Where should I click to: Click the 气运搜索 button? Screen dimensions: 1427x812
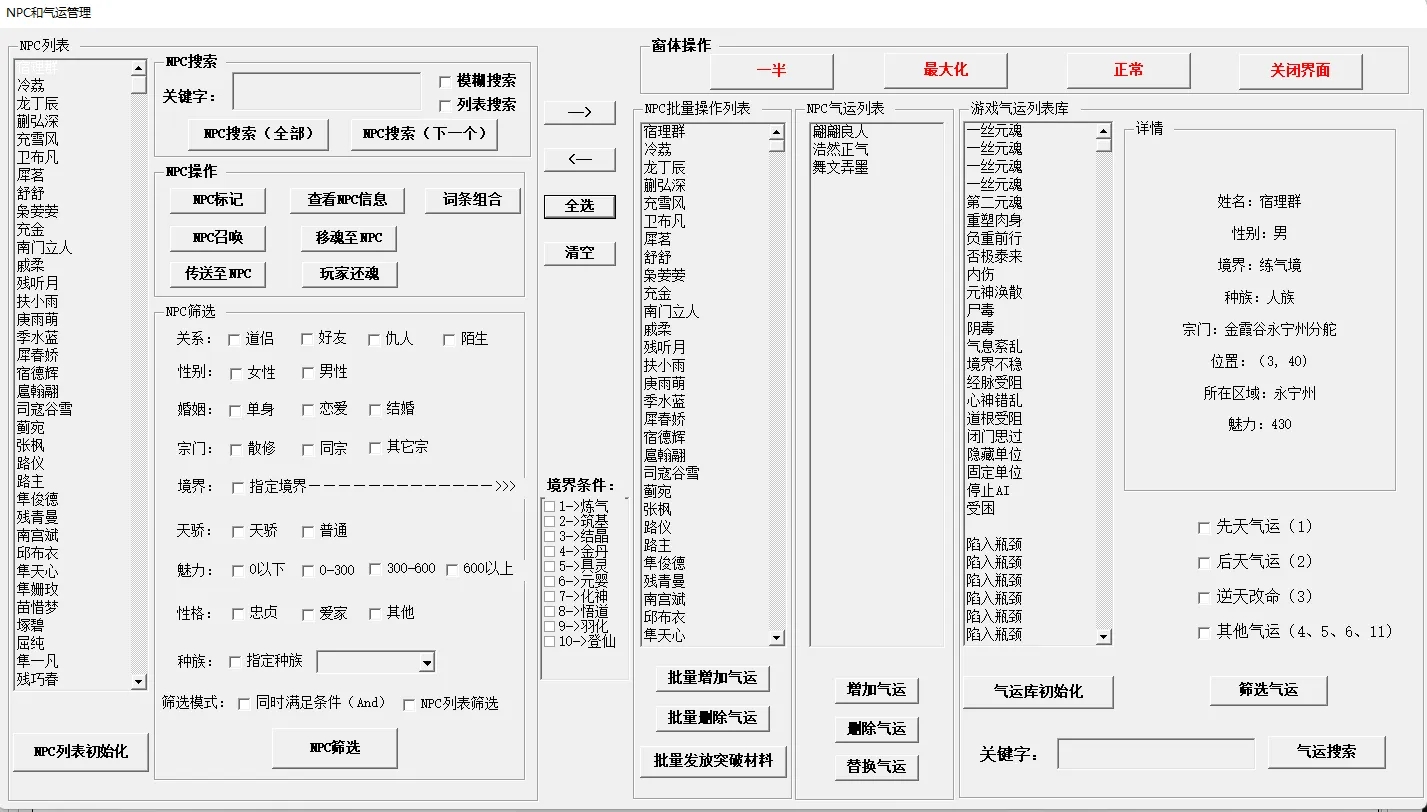tap(1326, 752)
